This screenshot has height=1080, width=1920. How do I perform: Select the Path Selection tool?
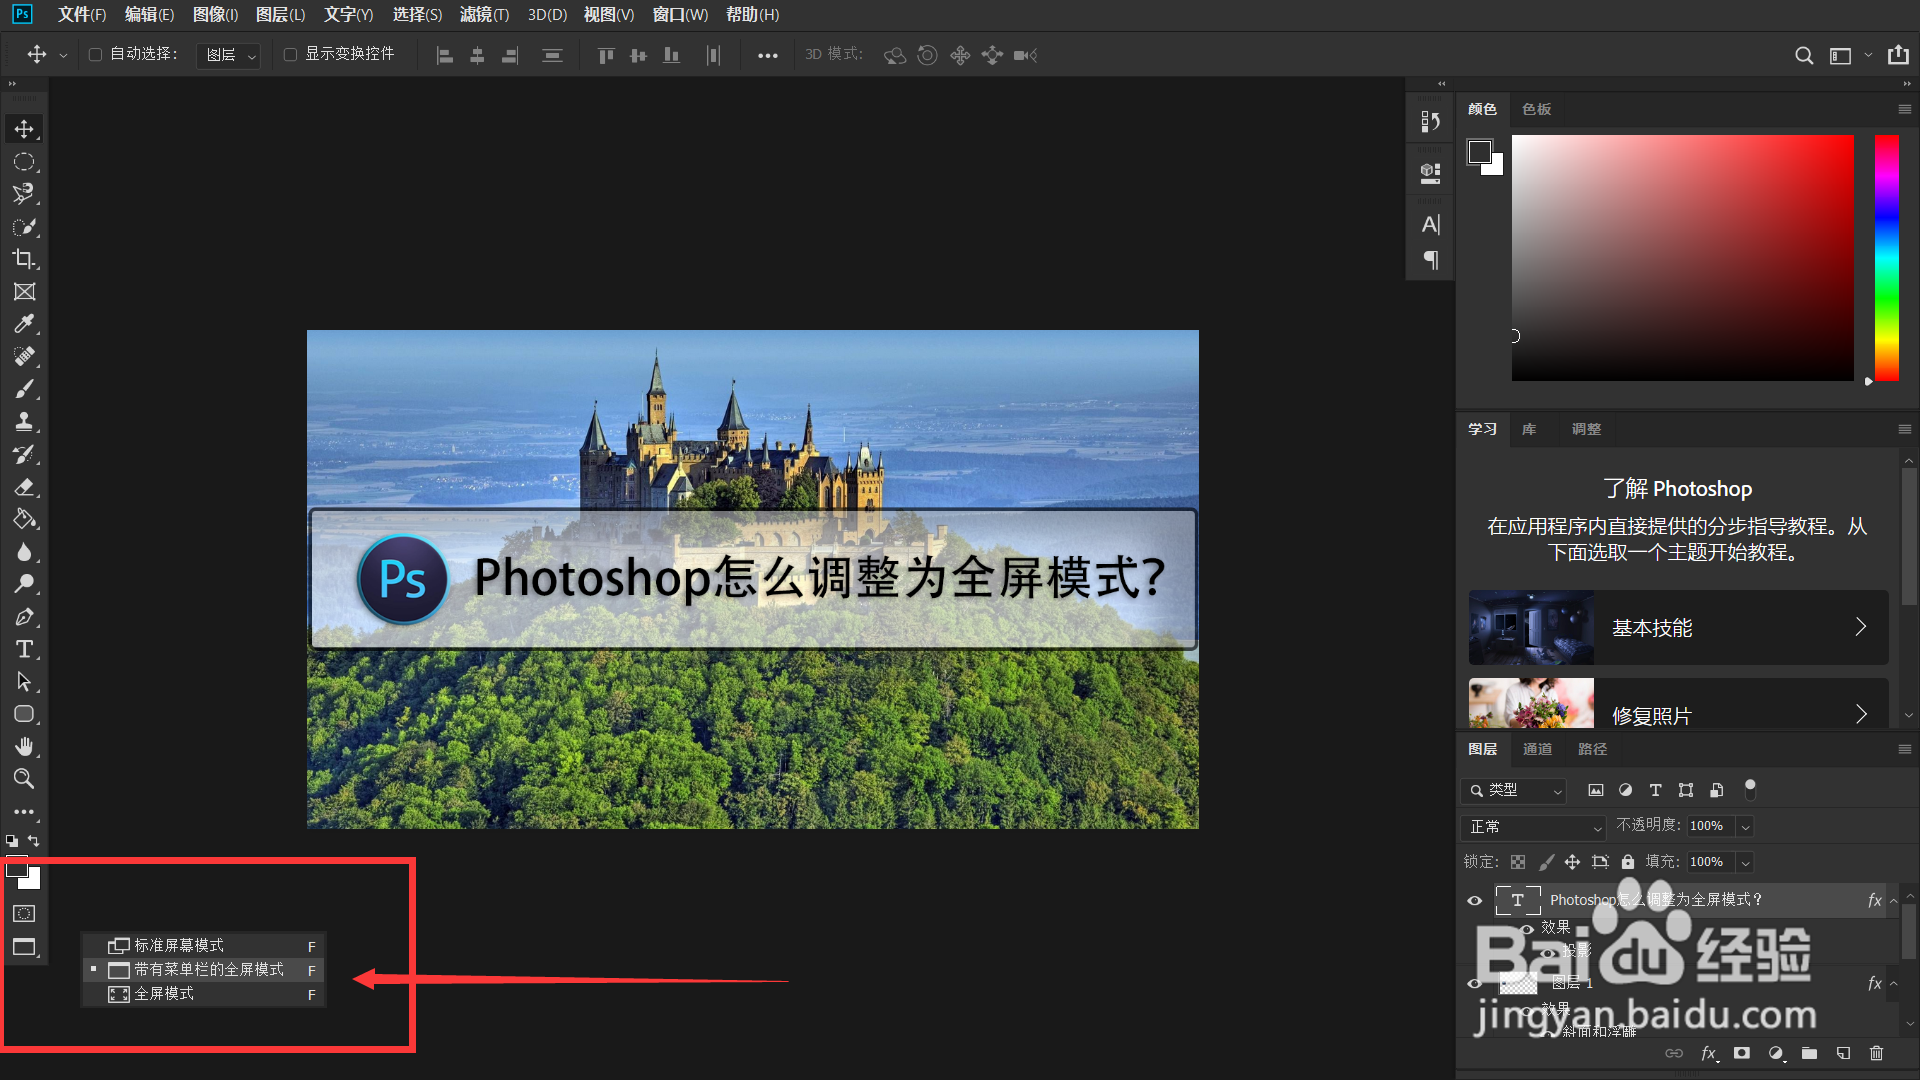tap(24, 682)
